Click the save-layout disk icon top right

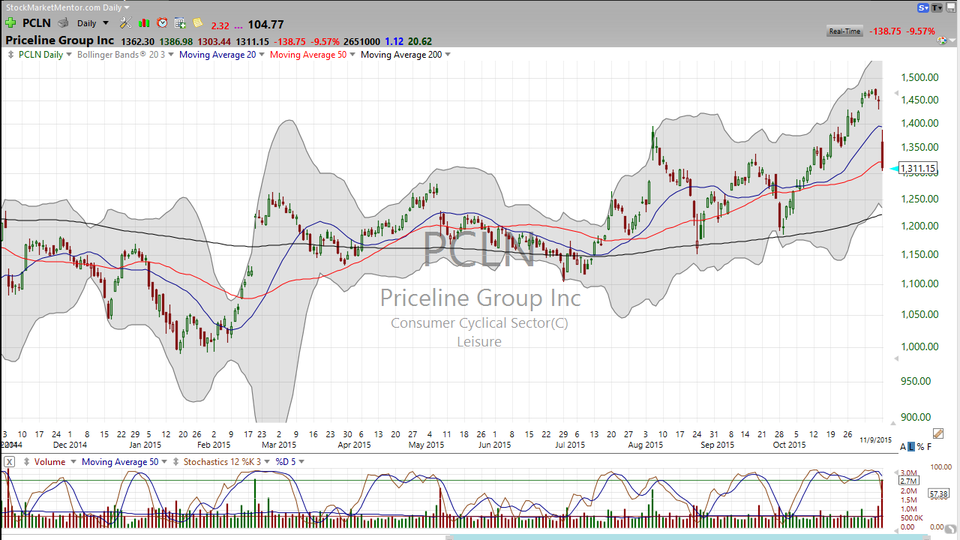pyautogui.click(x=951, y=8)
